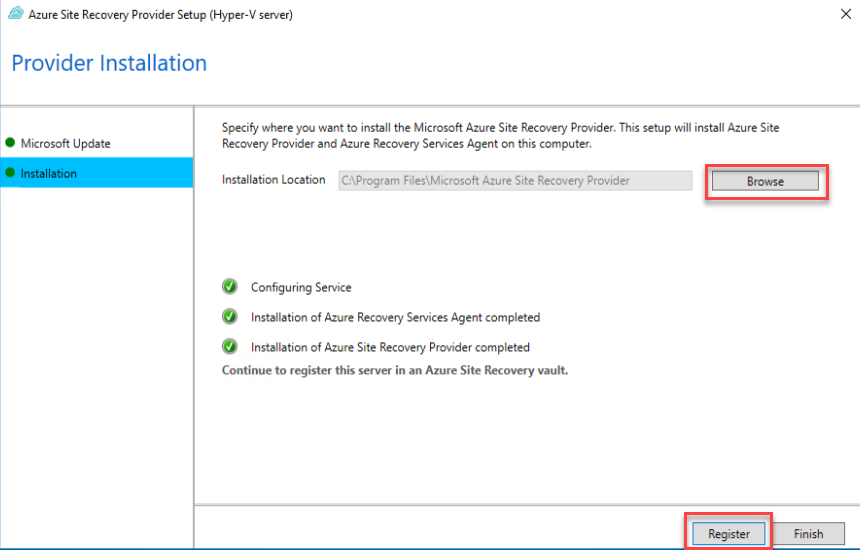Click the green dot beside Microsoft Update

(10, 143)
